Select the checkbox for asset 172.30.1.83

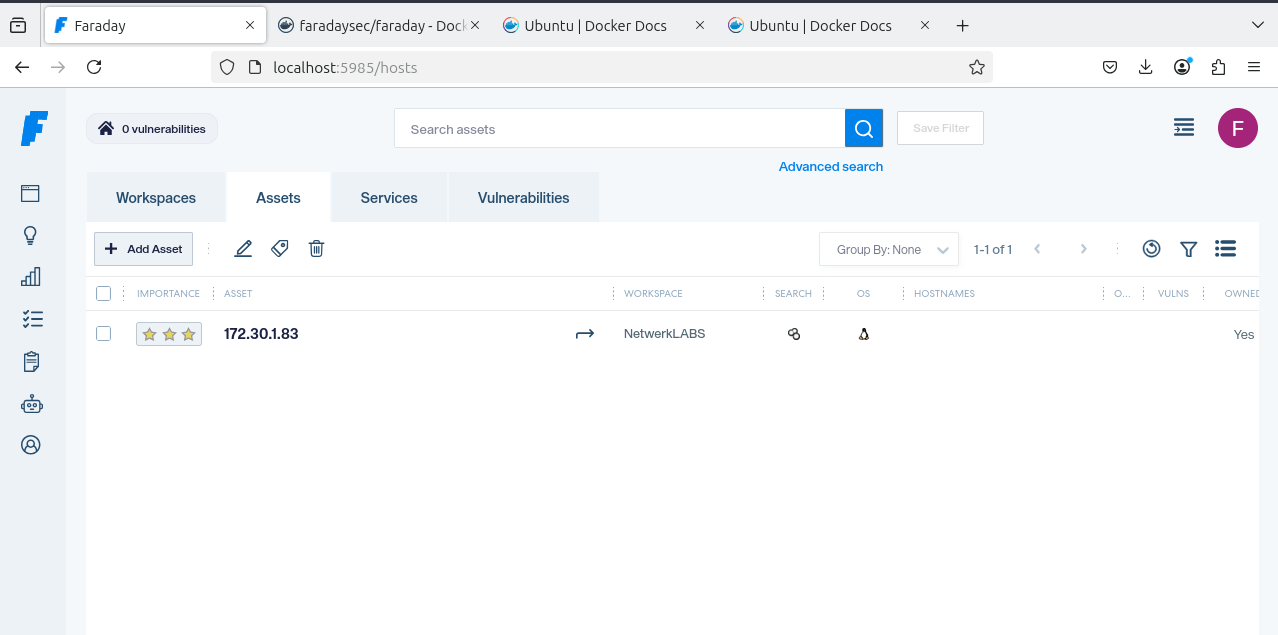[x=103, y=333]
